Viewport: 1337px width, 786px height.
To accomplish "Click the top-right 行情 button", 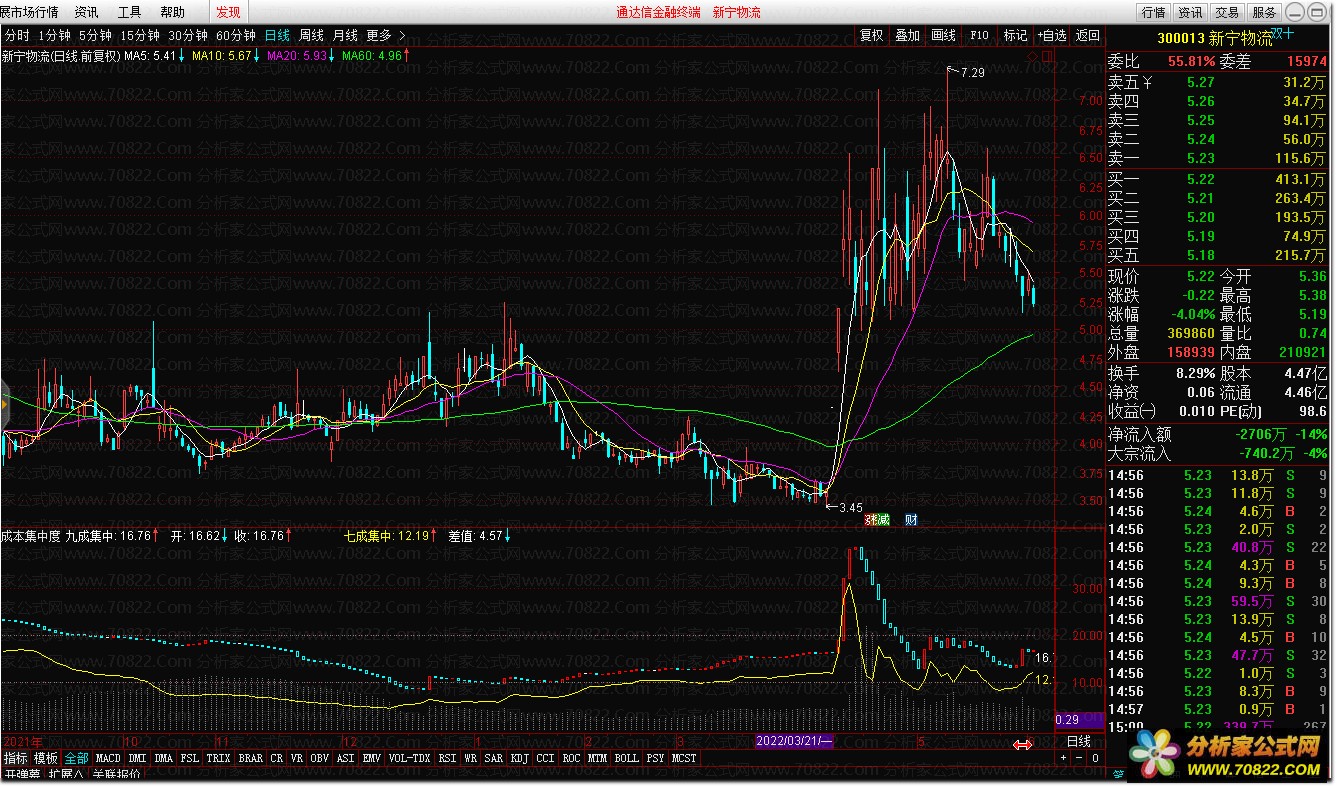I will 1153,13.
